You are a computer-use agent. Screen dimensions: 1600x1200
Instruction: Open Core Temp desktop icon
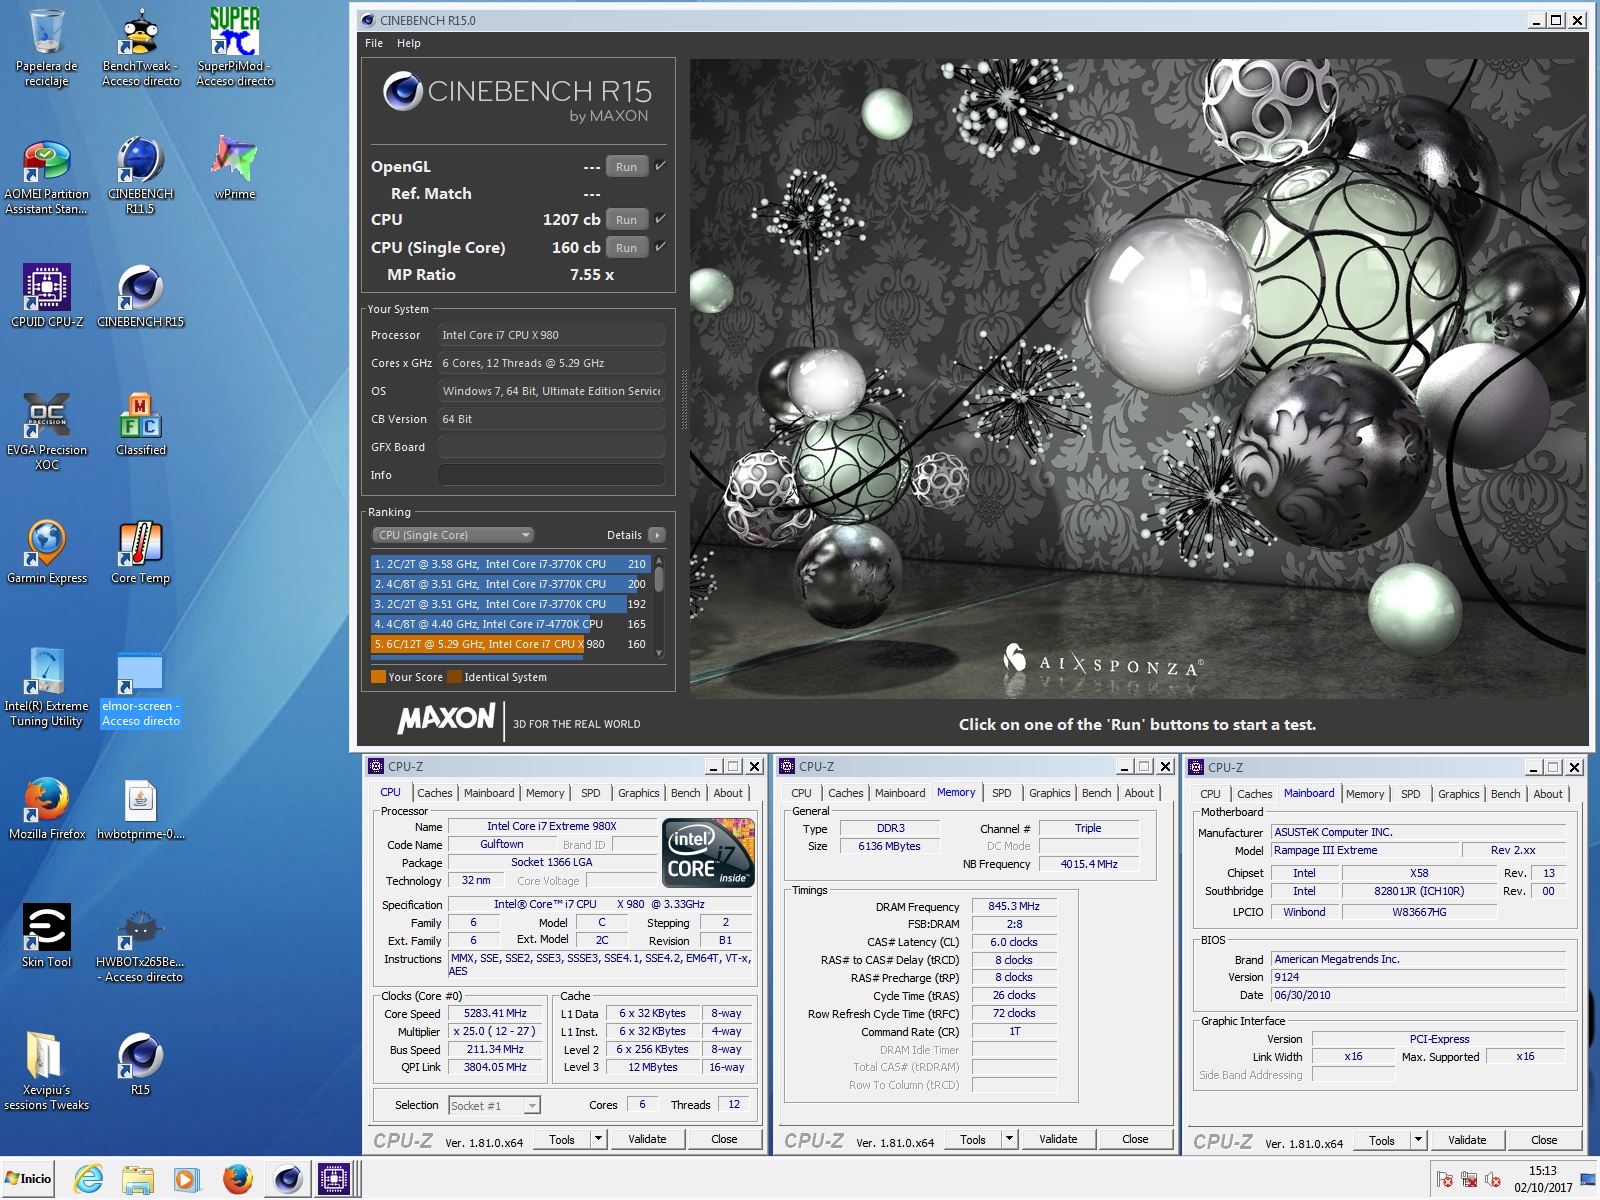140,552
